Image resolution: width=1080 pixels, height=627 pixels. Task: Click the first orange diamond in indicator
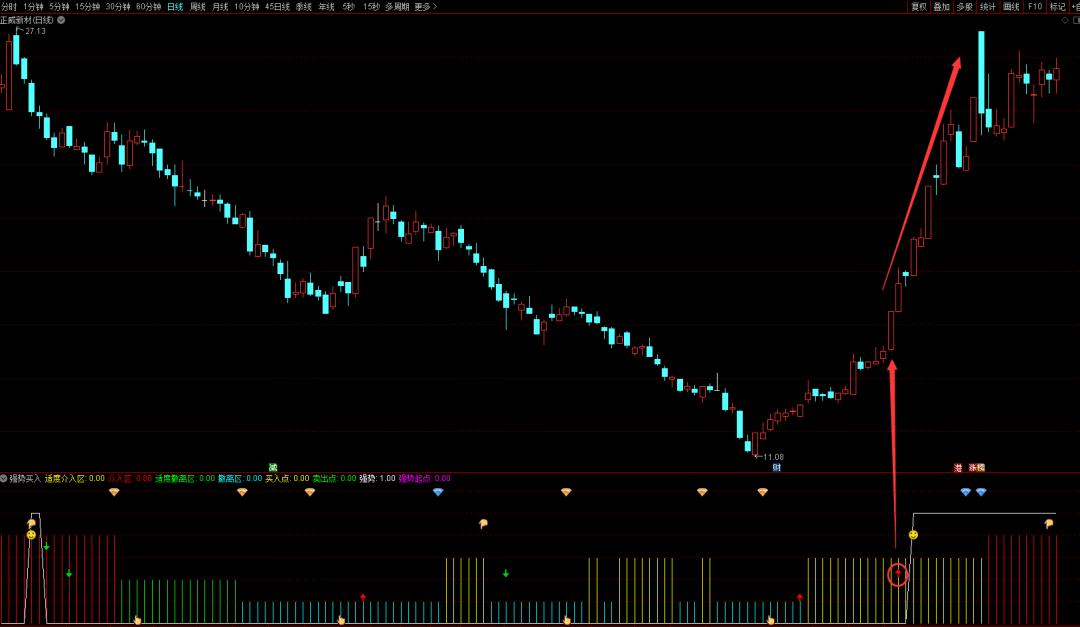pos(114,492)
